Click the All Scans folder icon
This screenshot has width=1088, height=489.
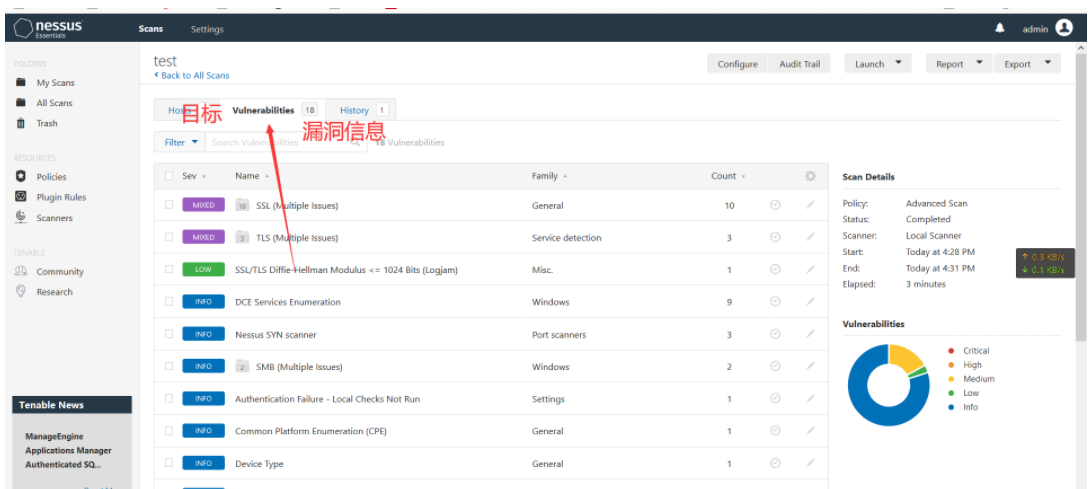point(21,103)
